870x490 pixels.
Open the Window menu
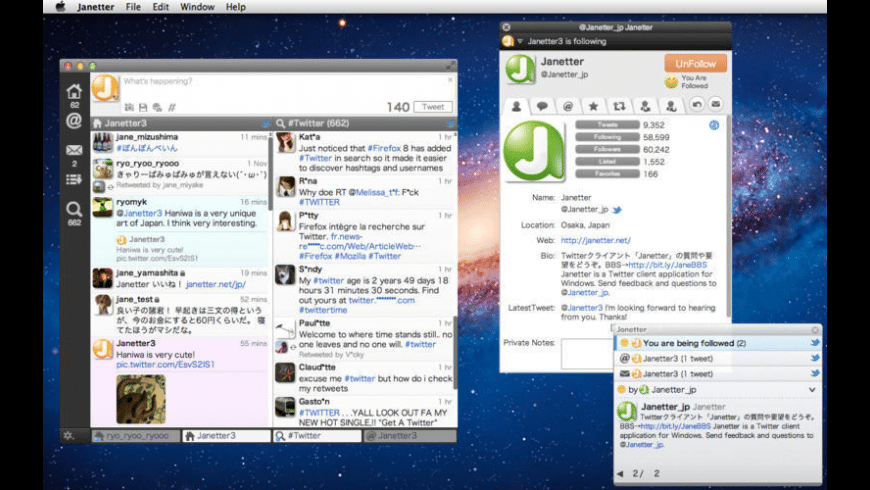point(197,7)
